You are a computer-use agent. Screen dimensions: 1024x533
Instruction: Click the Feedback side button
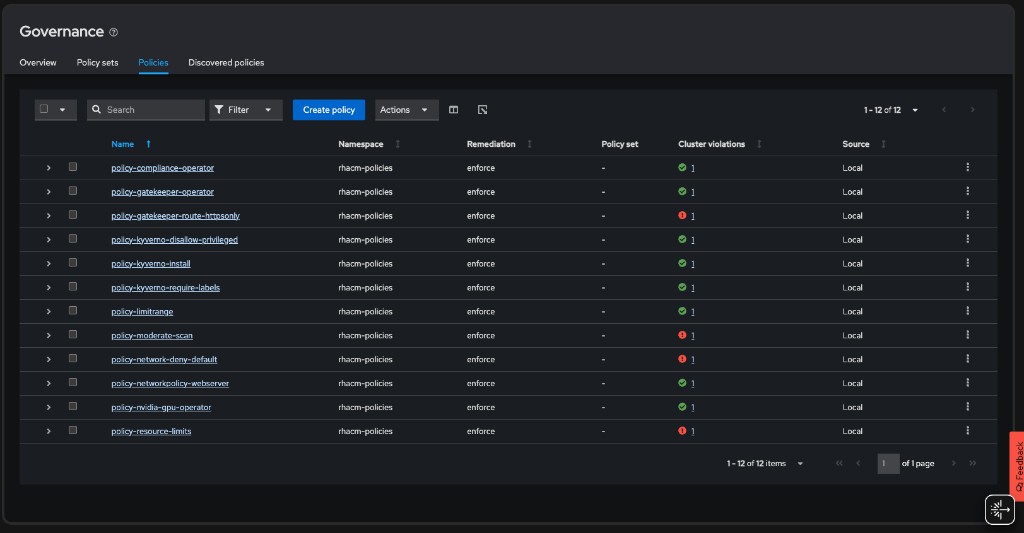[x=1017, y=466]
